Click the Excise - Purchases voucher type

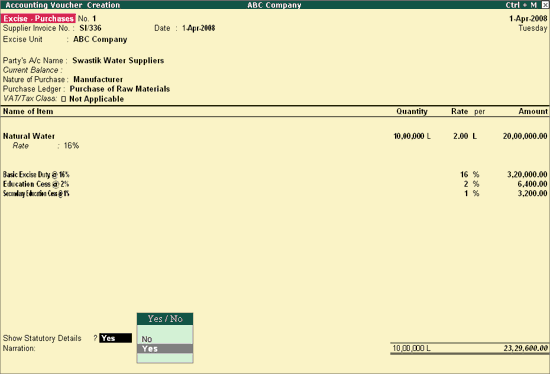coord(38,19)
